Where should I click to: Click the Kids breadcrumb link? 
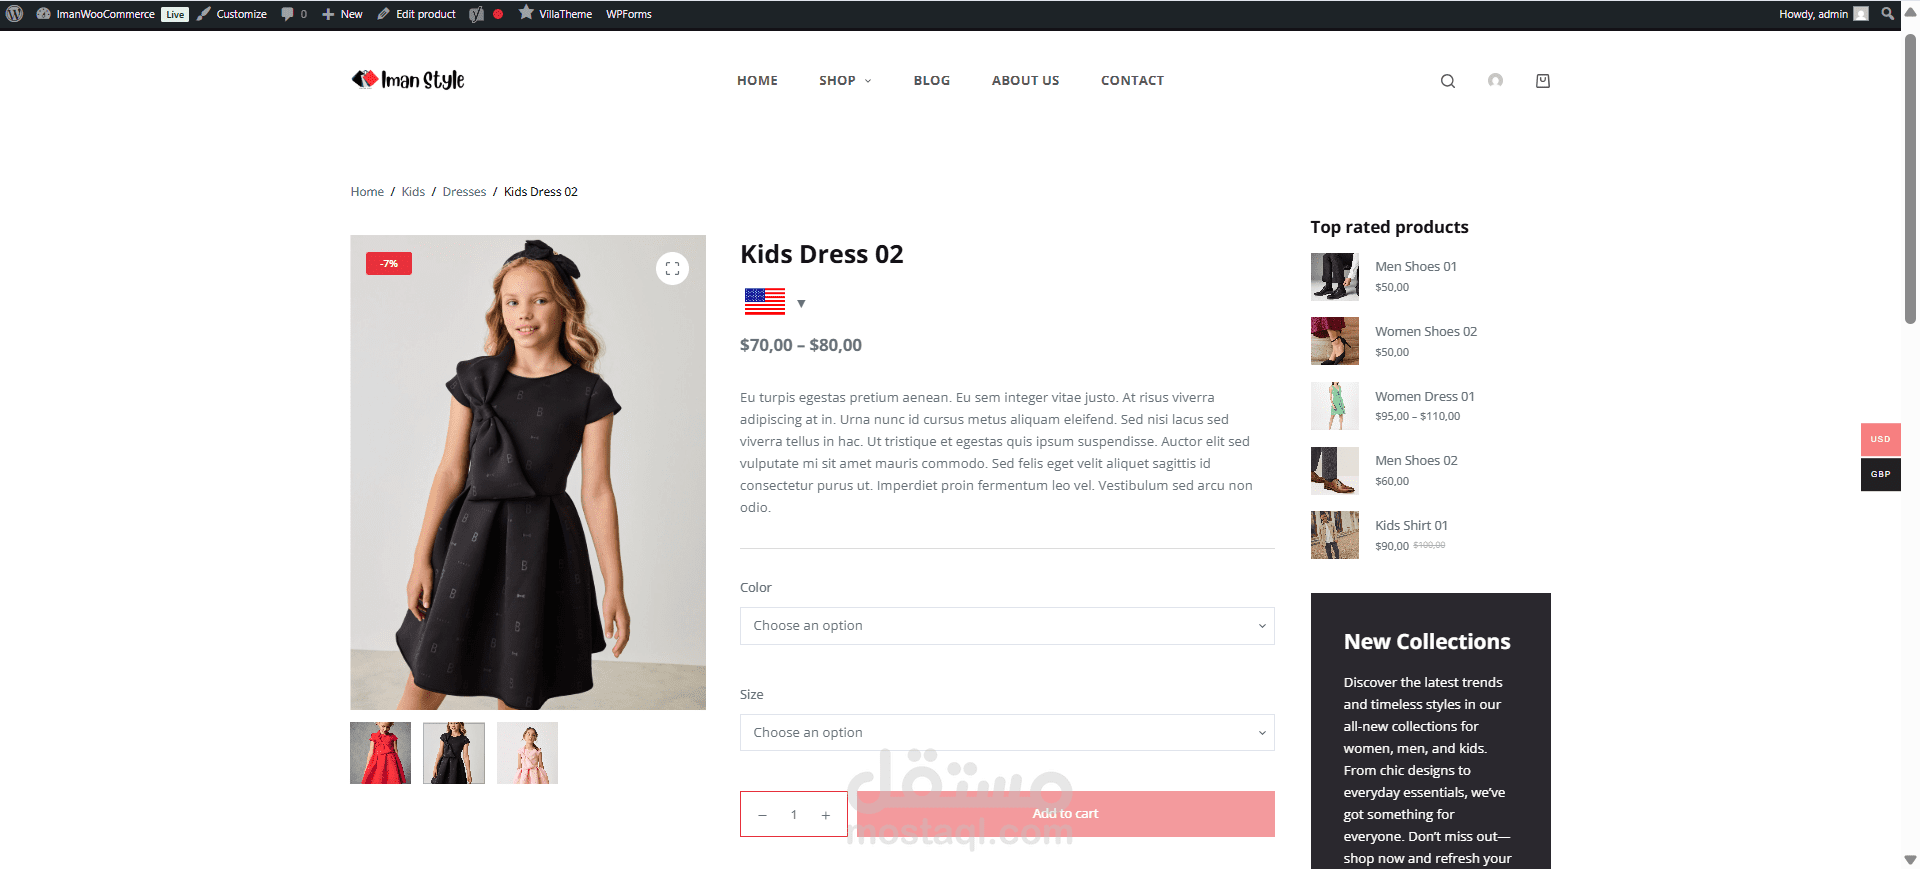point(413,192)
